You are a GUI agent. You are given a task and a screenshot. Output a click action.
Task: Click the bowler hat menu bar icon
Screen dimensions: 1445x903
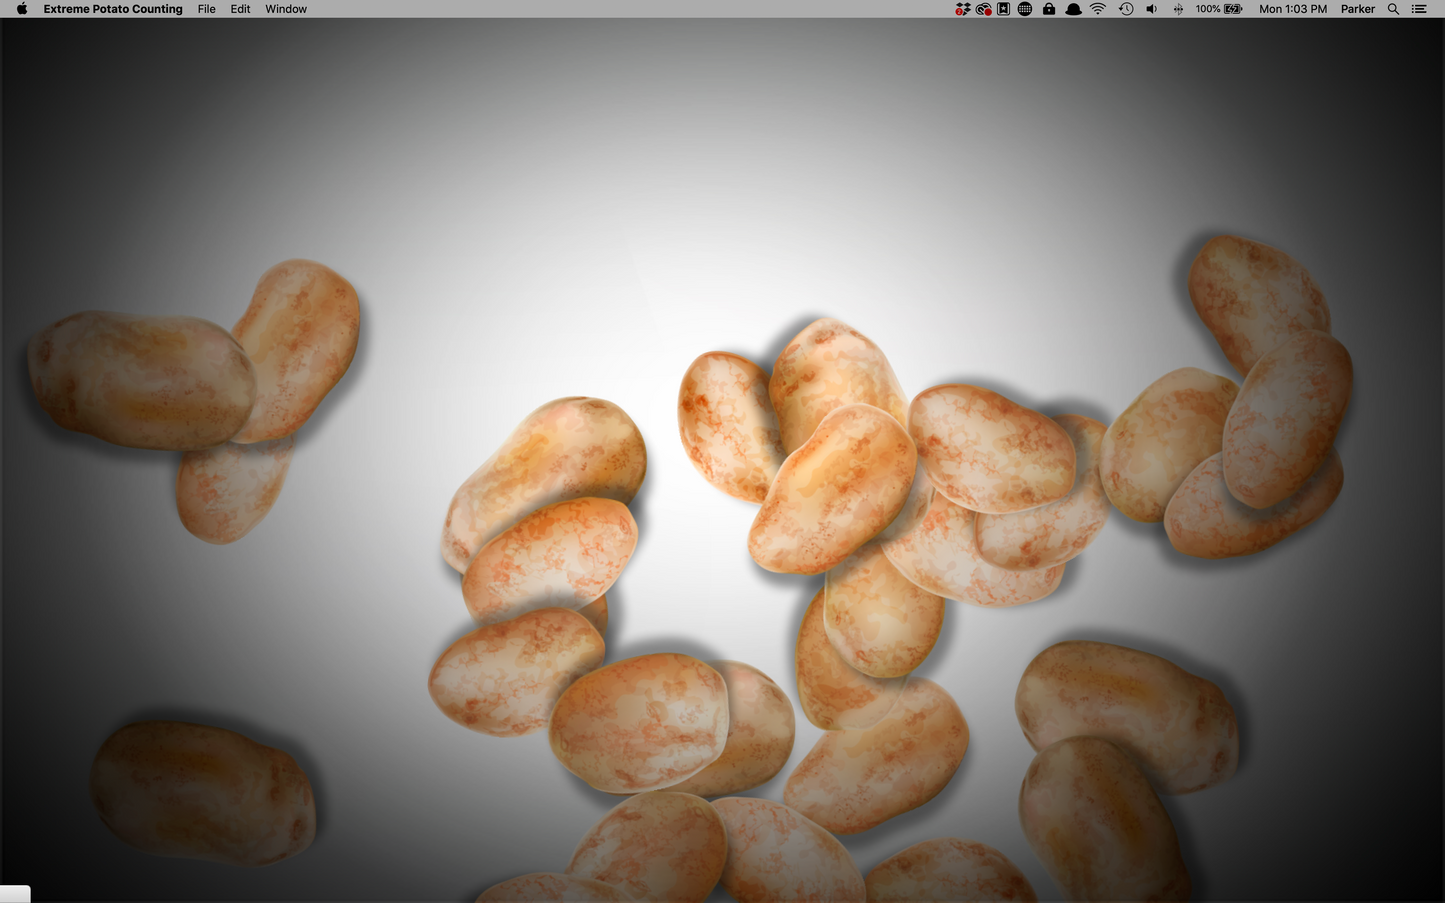point(1073,9)
